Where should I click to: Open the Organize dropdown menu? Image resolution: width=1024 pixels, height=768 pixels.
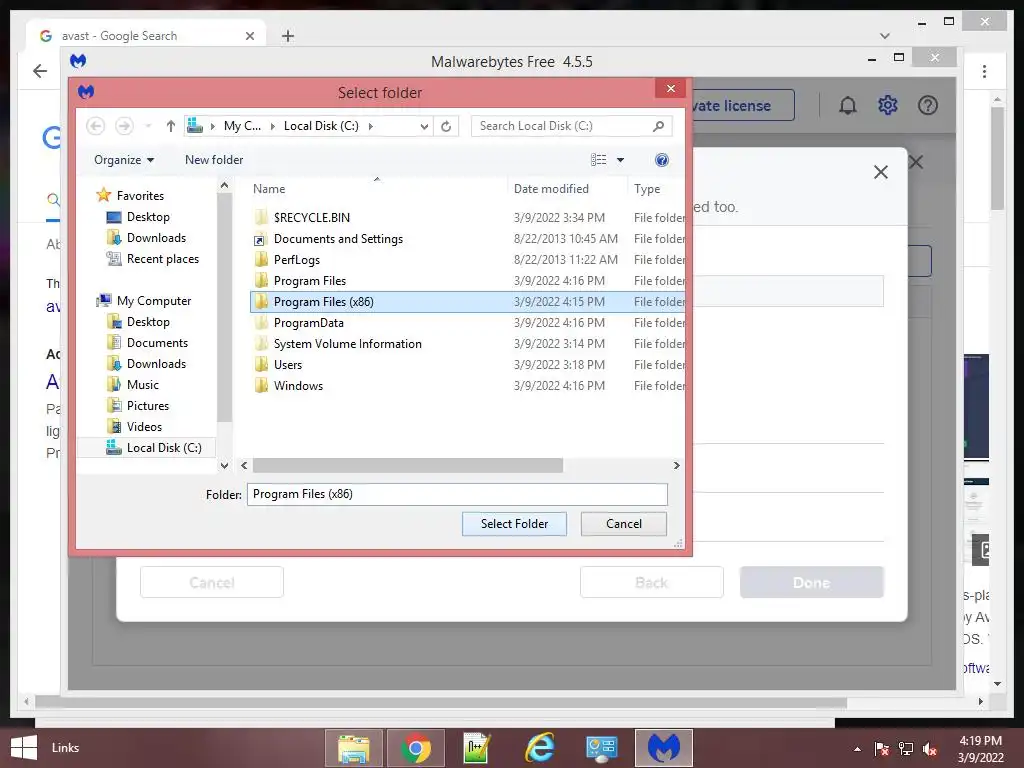(123, 160)
